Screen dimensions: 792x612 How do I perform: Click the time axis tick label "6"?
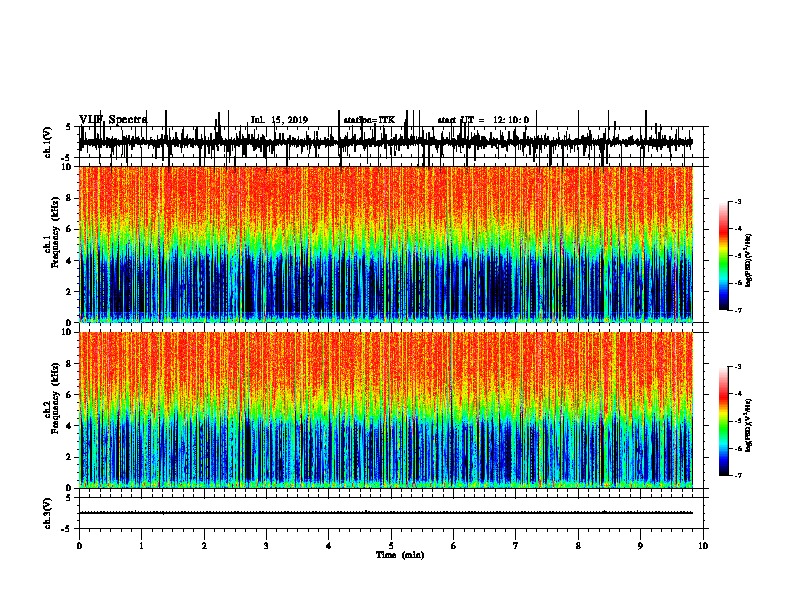[454, 546]
